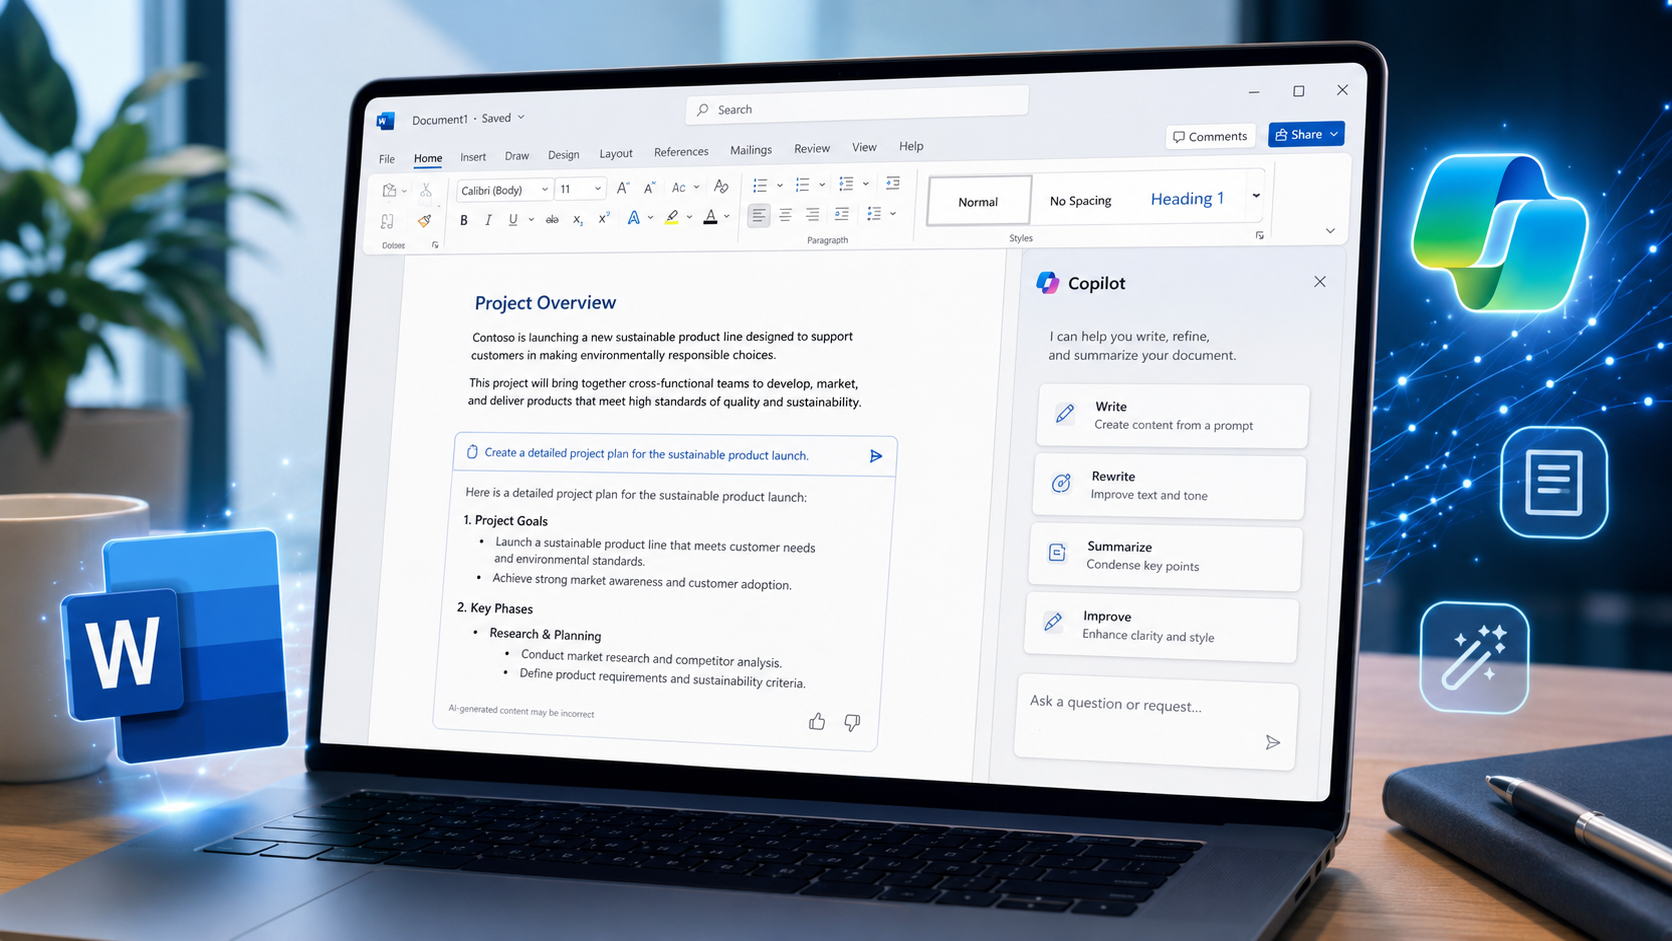The image size is (1672, 941).
Task: Close the Copilot pane
Action: (1320, 282)
